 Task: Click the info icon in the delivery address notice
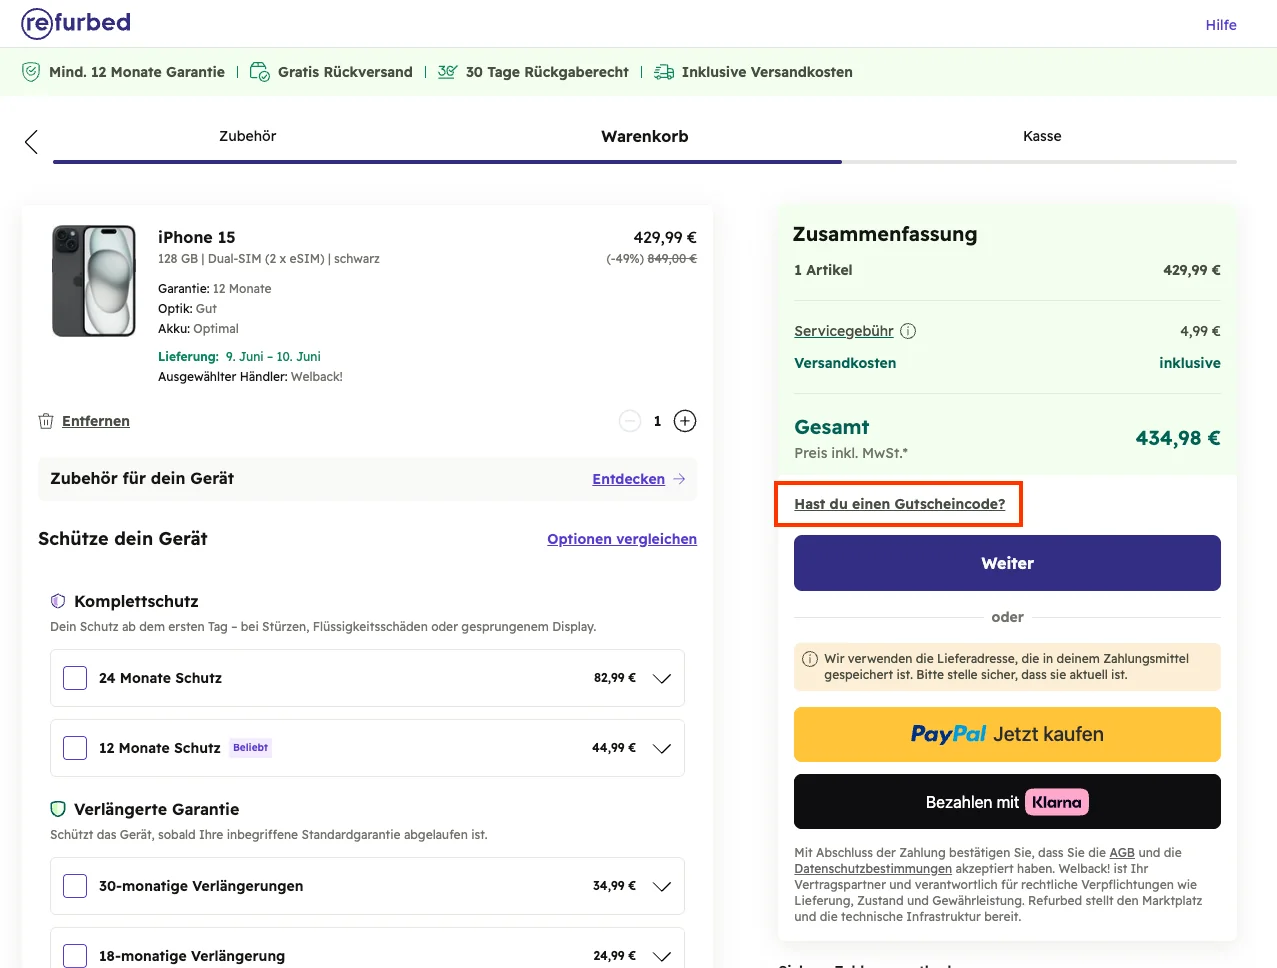810,659
